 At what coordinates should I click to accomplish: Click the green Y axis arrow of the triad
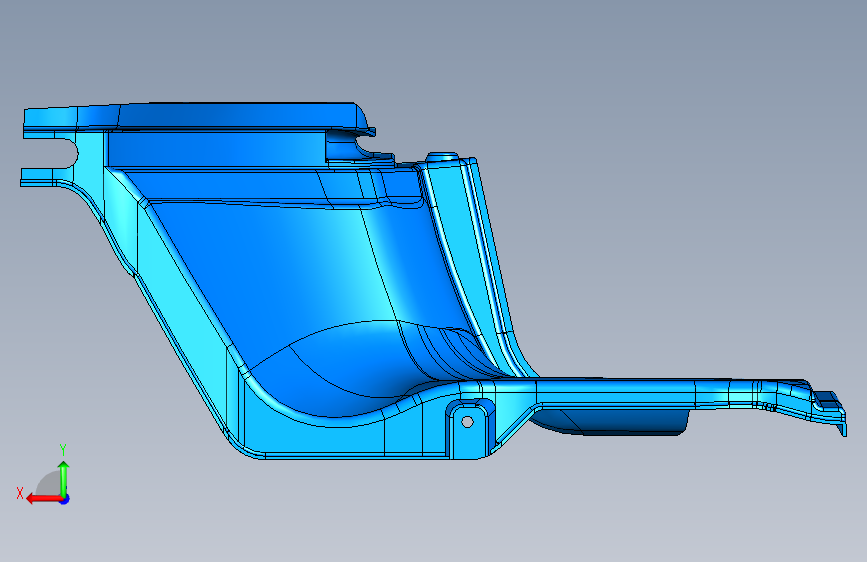point(64,479)
